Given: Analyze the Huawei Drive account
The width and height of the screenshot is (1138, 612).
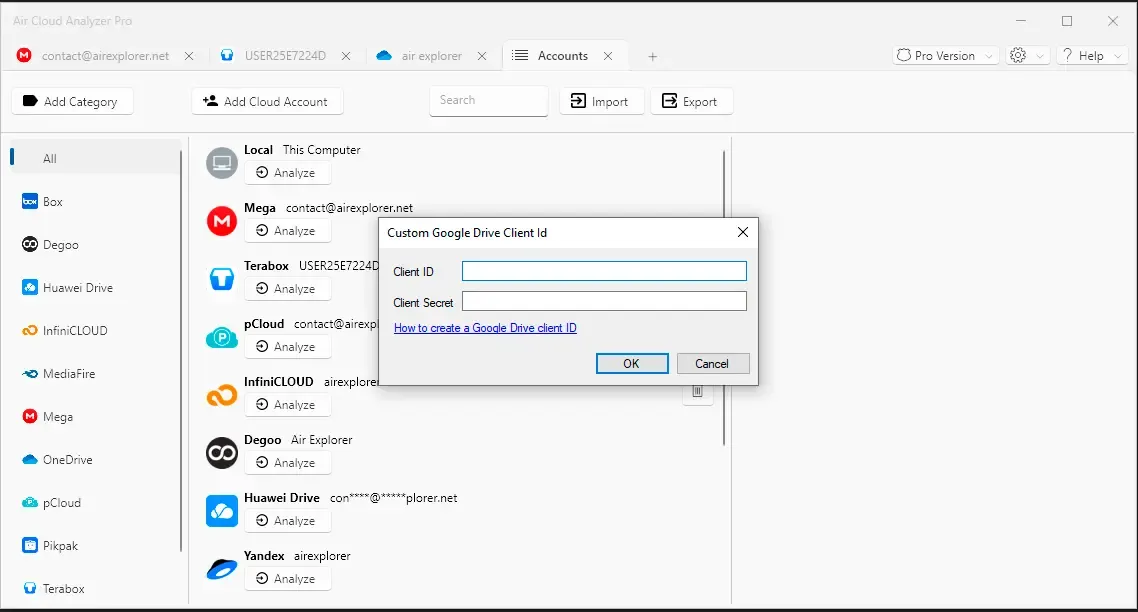Looking at the screenshot, I should click(x=287, y=521).
